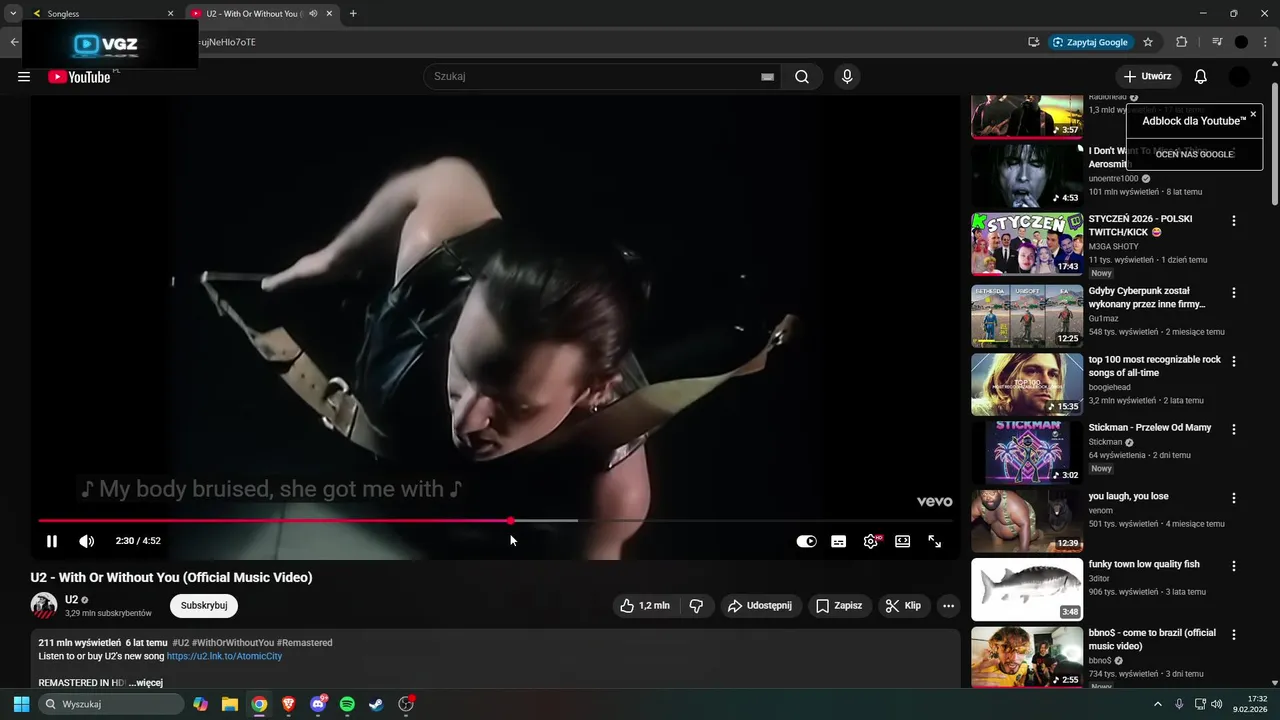Viewport: 1280px width, 720px height.
Task: Start voice search with microphone icon
Action: click(847, 77)
